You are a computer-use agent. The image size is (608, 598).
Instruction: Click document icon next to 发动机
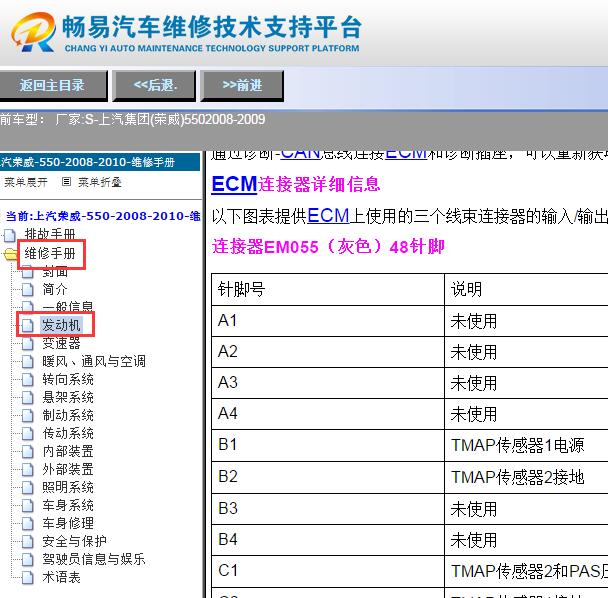tap(27, 325)
